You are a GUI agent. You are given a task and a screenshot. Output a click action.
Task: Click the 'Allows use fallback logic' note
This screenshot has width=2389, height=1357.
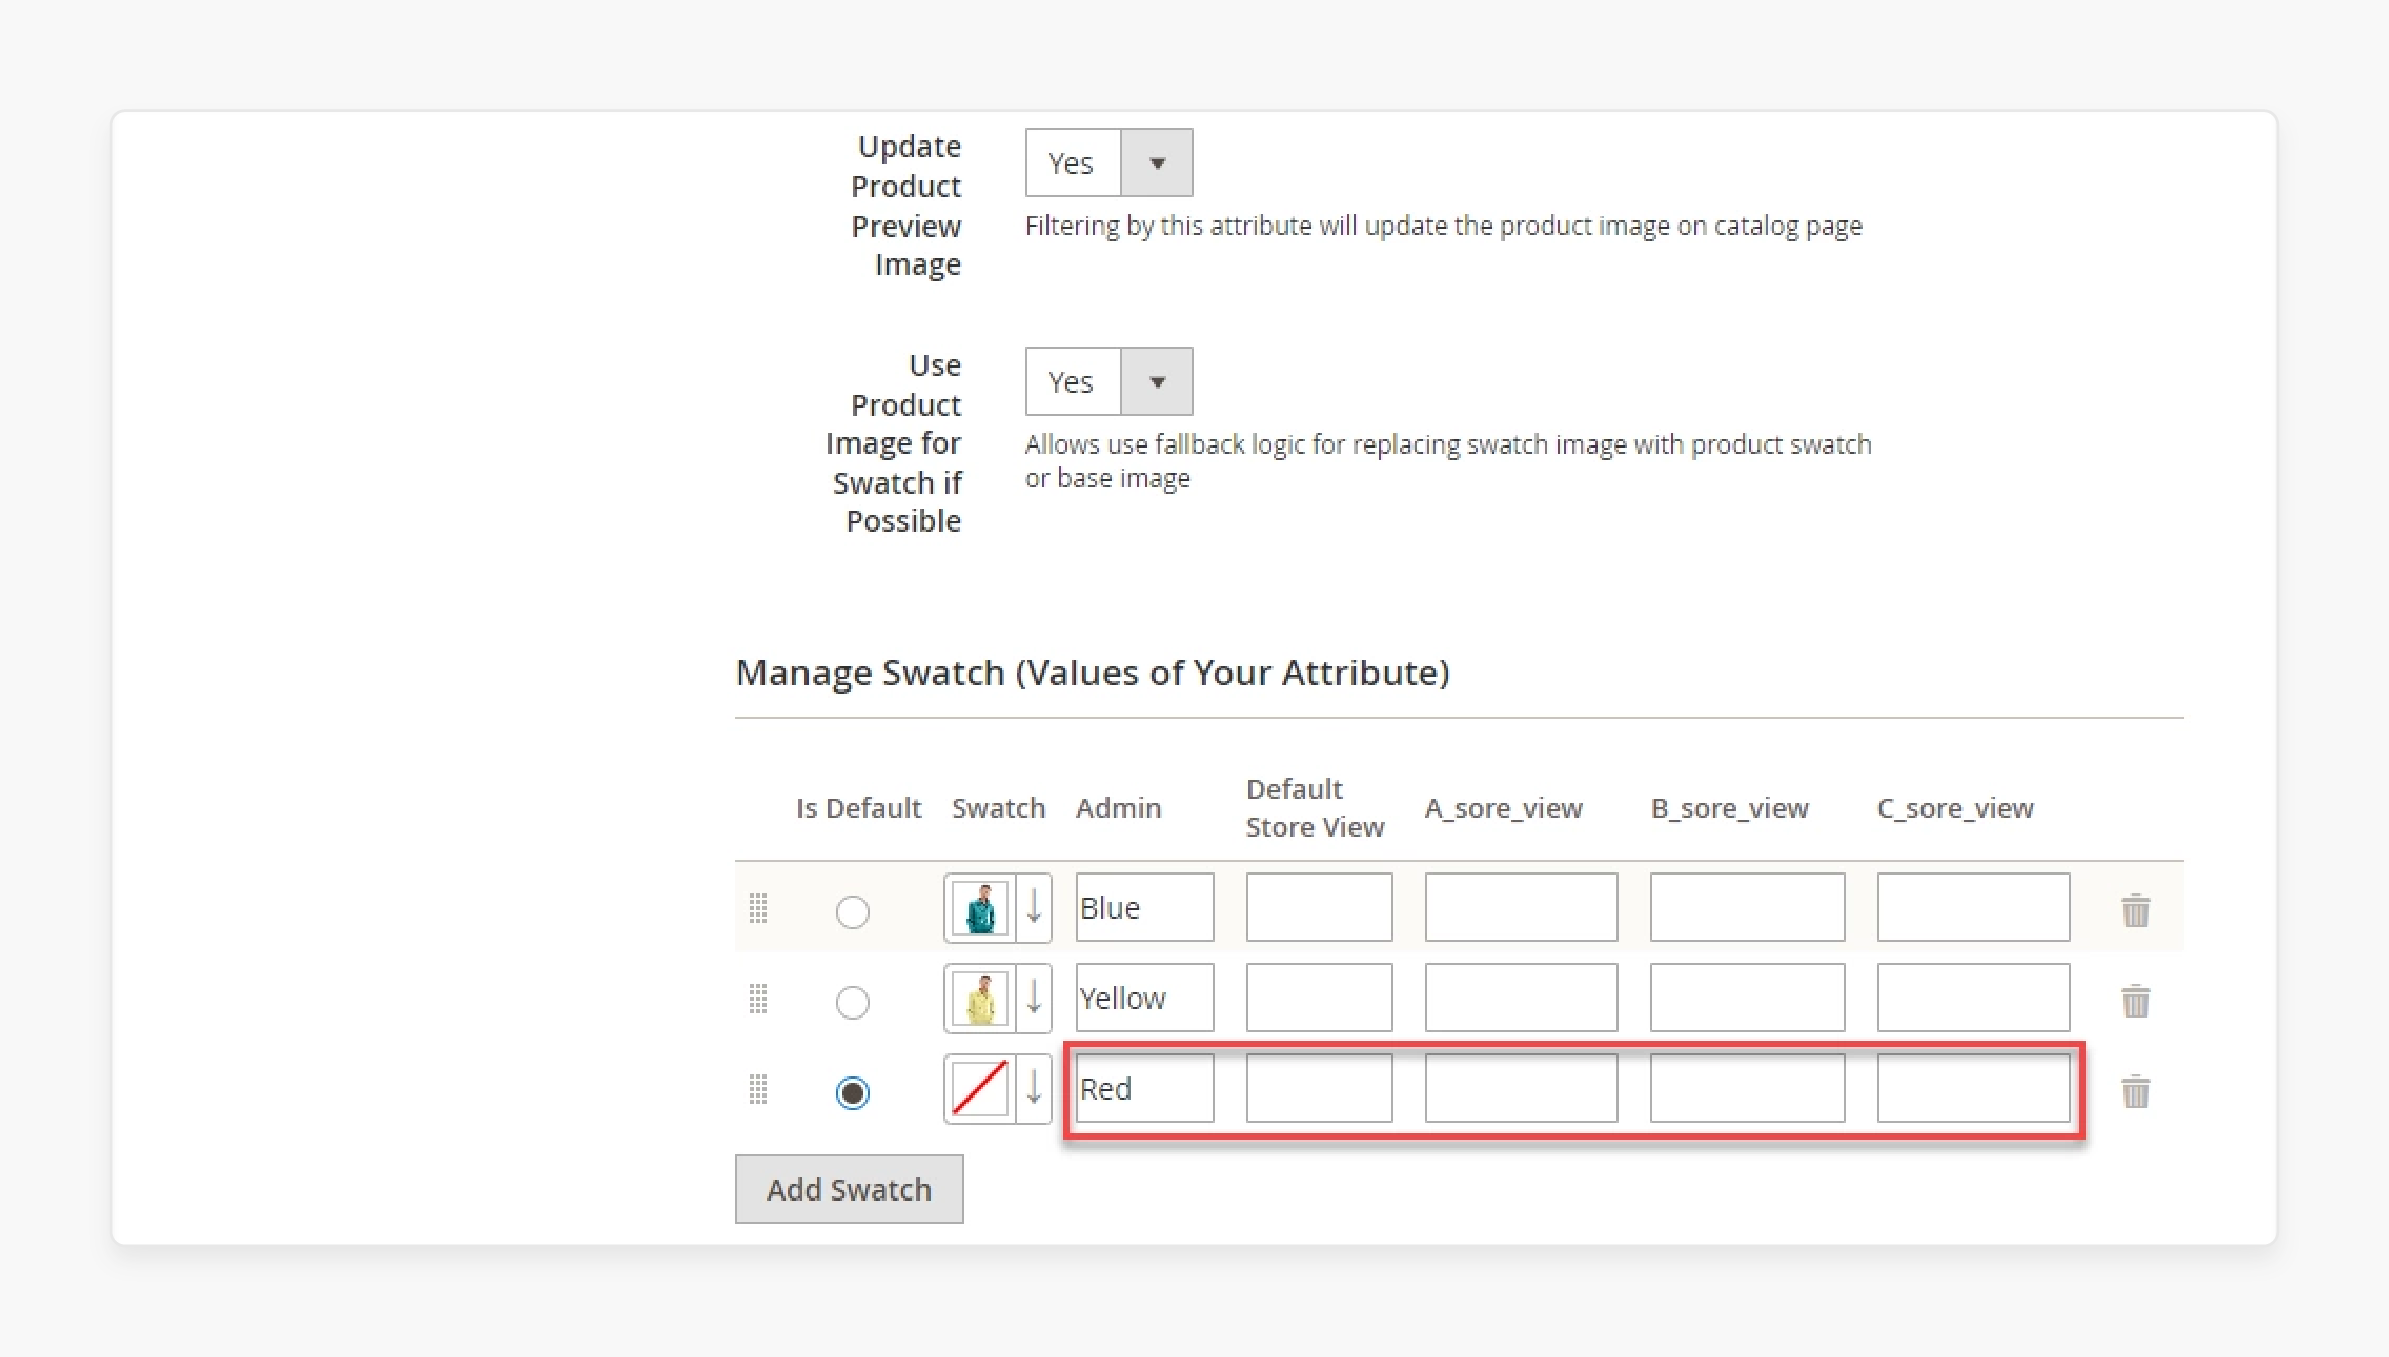coord(1448,461)
